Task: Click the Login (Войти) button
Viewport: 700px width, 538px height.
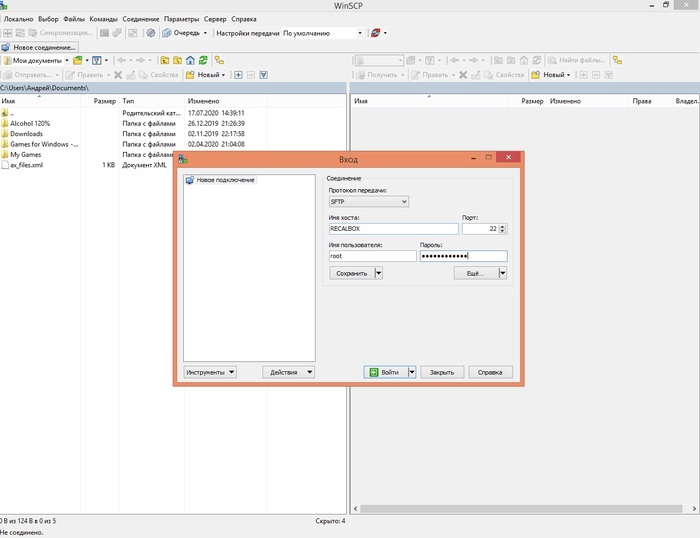Action: 384,372
